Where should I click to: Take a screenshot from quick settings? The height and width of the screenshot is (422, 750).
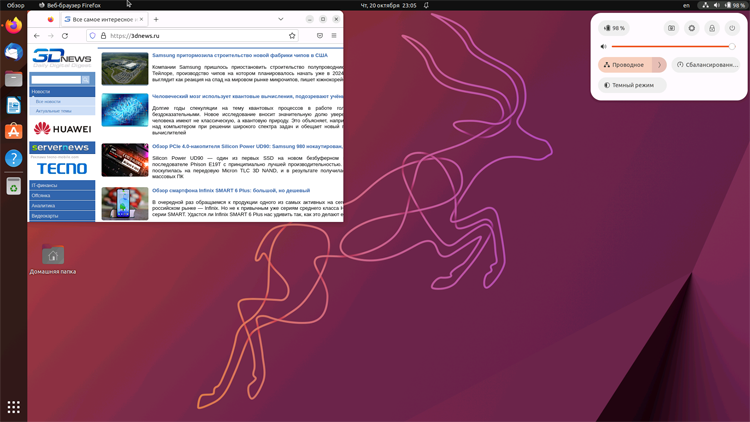[x=671, y=28]
